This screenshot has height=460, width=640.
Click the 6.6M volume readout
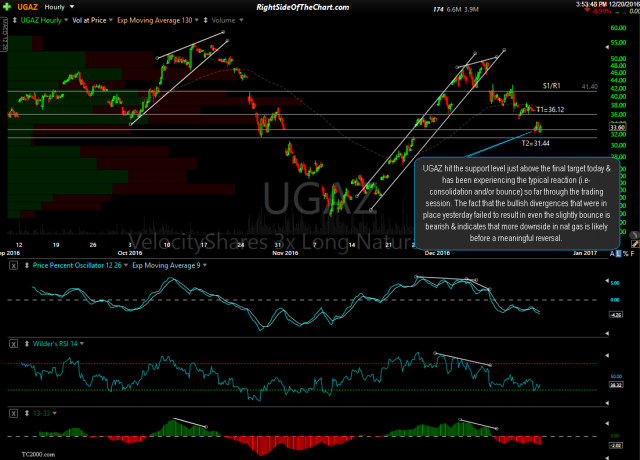click(454, 9)
